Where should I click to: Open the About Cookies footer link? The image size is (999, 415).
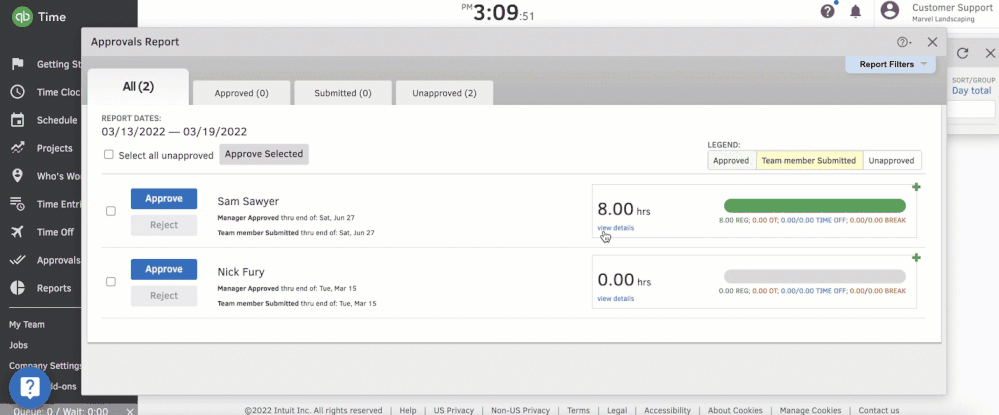coord(735,411)
